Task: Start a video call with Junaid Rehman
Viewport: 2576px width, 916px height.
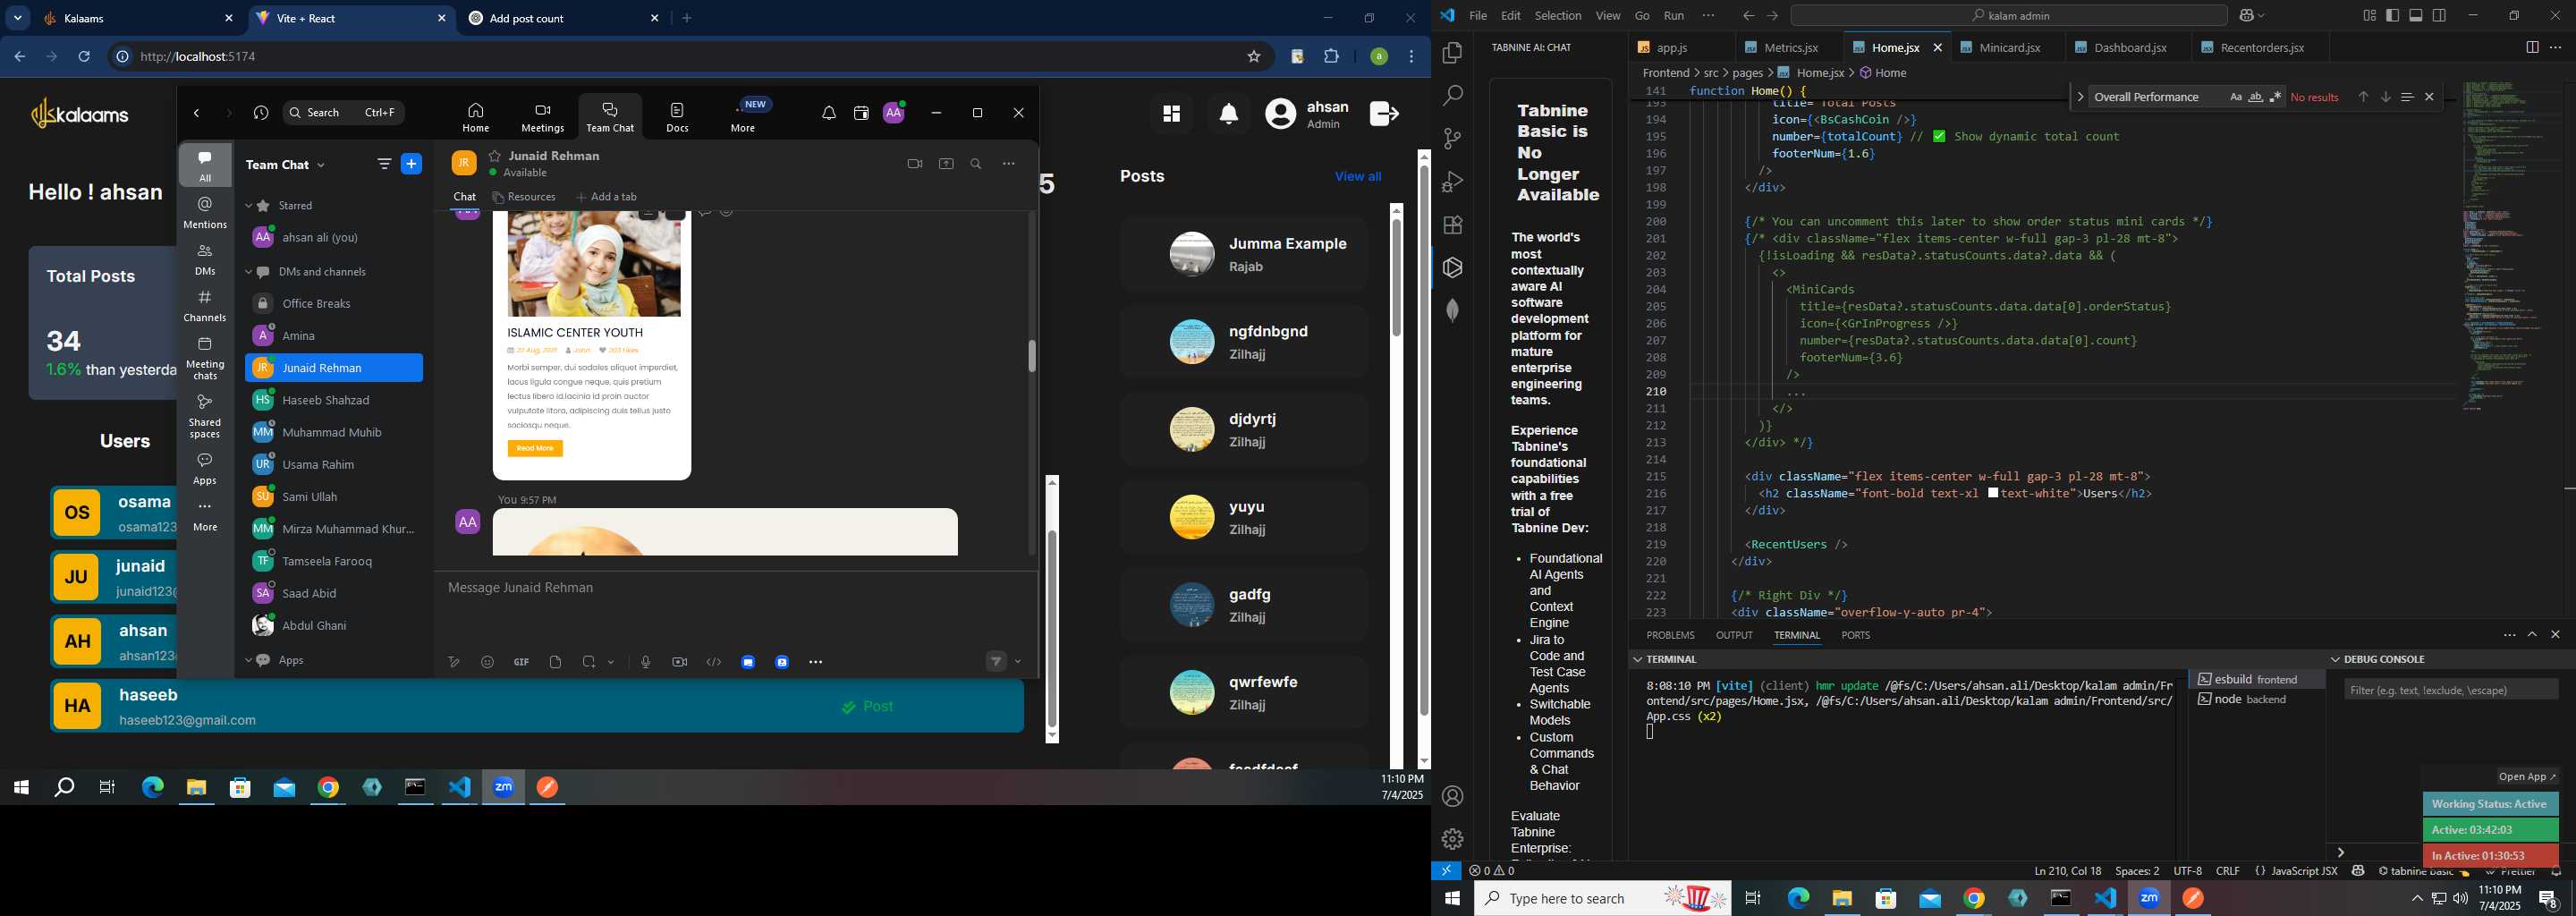Action: 914,164
